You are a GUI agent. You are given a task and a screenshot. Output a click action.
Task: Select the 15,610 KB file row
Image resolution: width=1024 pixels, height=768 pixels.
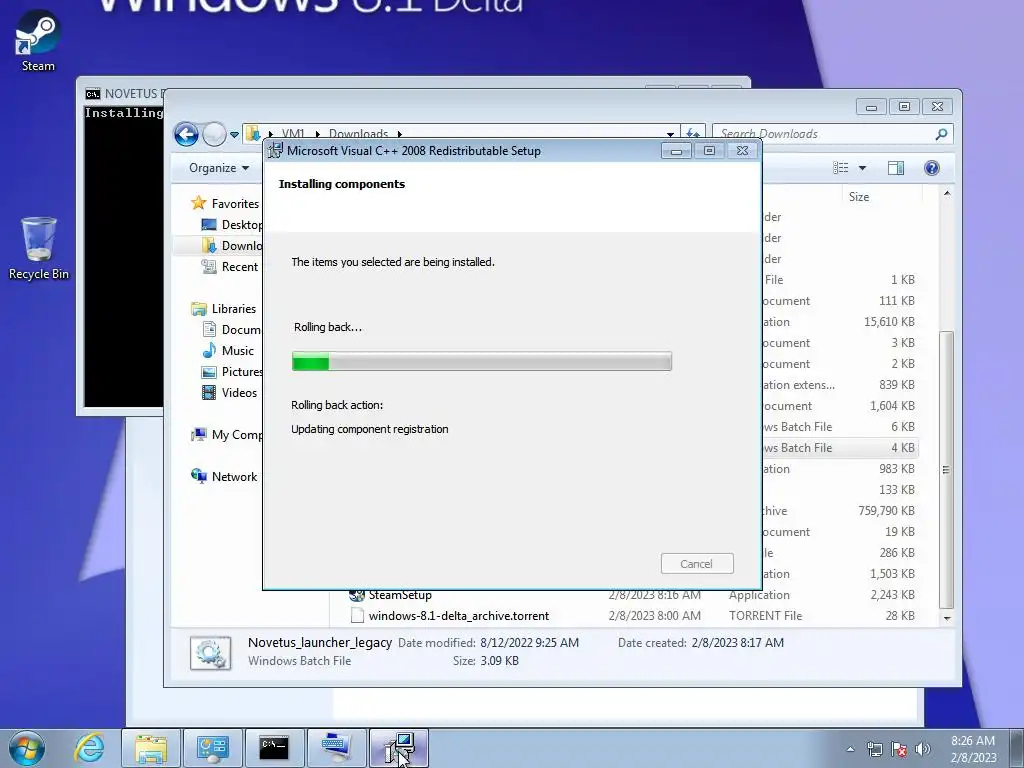click(839, 322)
